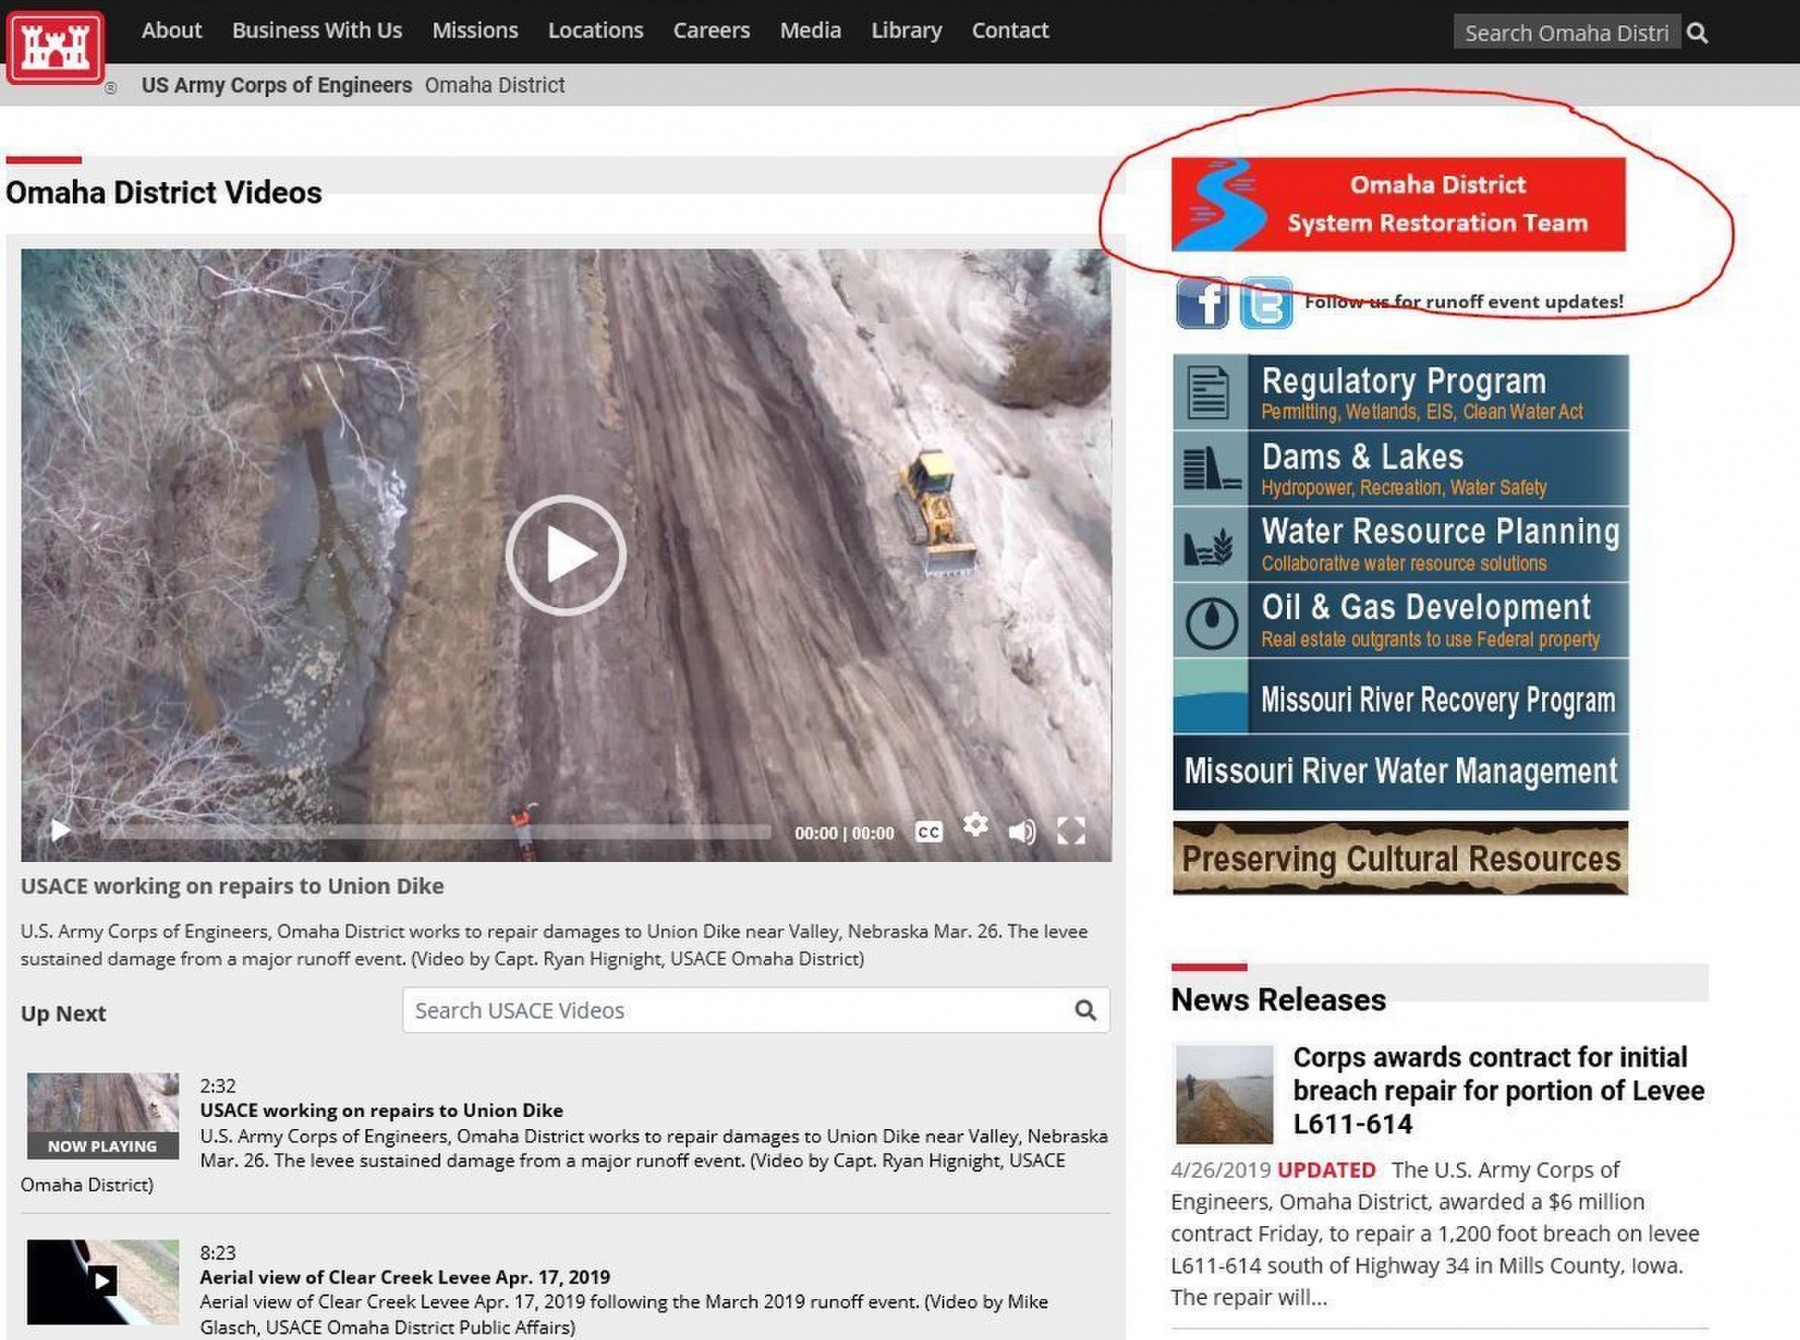
Task: Open the About menu
Action: [x=171, y=31]
